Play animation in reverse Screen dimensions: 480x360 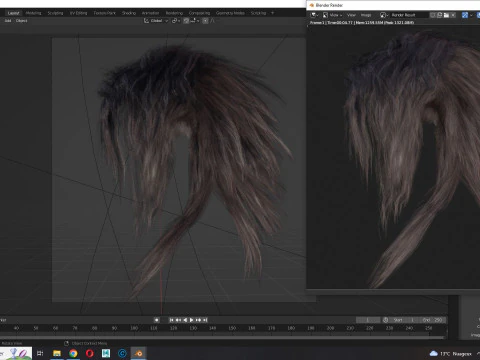[x=185, y=320]
